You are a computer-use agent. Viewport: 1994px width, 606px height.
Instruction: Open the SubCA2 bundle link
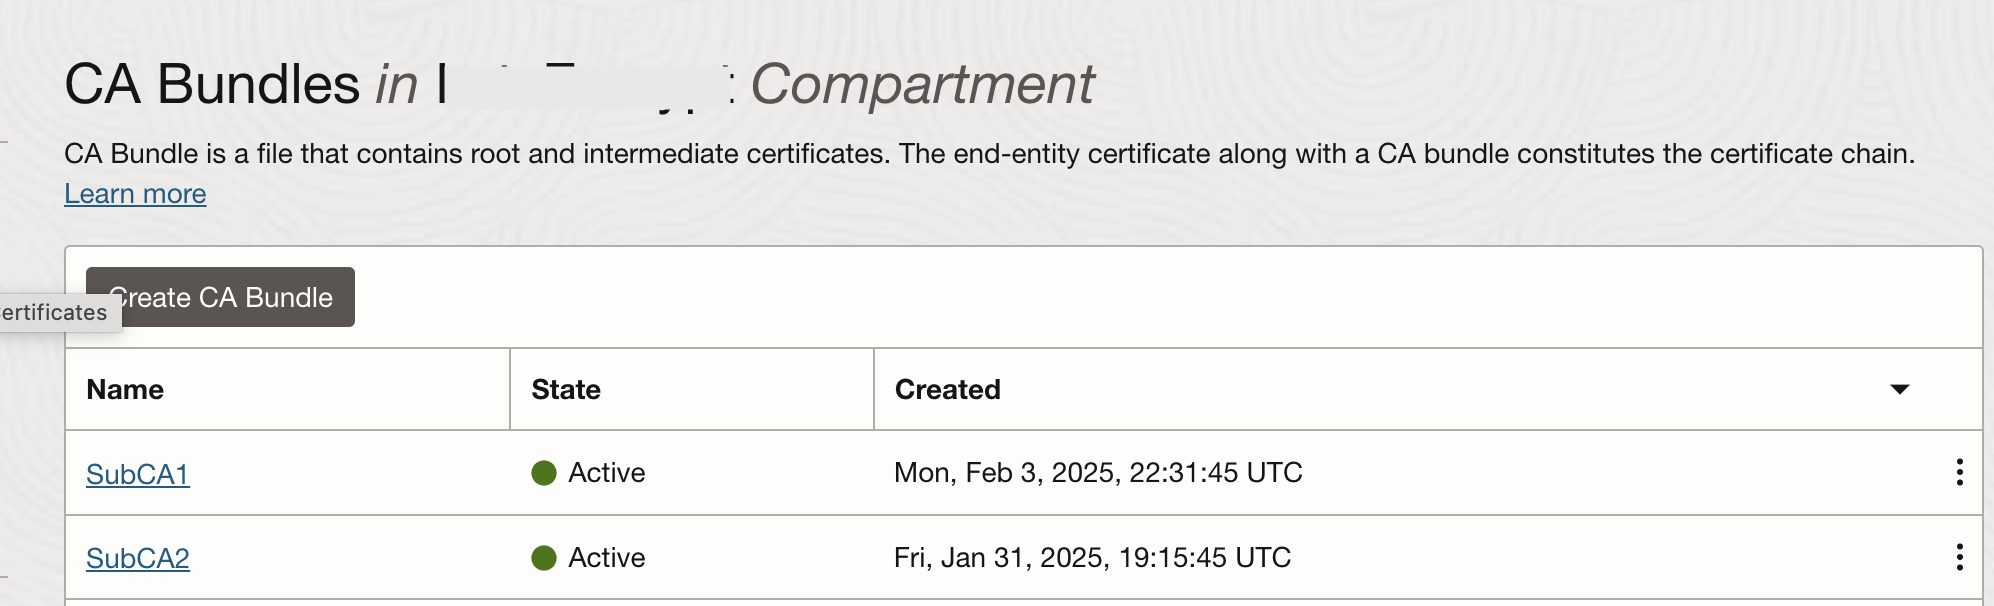[138, 558]
